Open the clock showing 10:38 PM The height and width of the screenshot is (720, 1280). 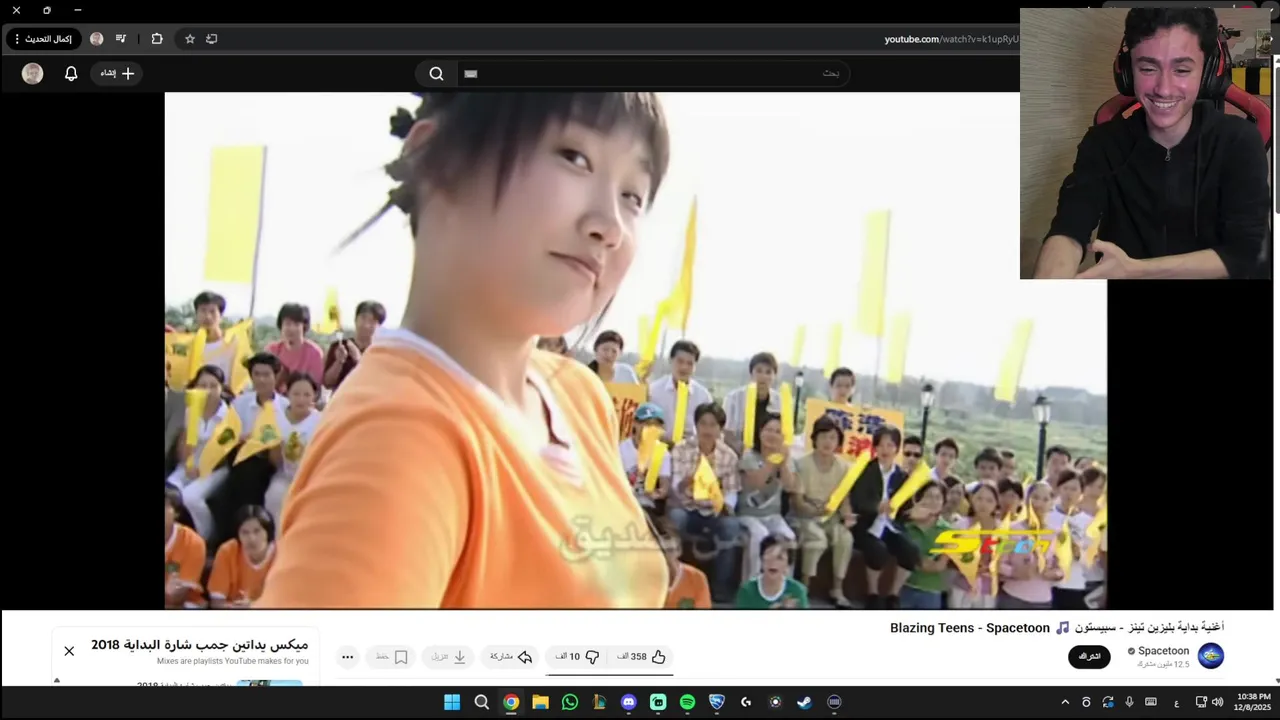(x=1253, y=702)
